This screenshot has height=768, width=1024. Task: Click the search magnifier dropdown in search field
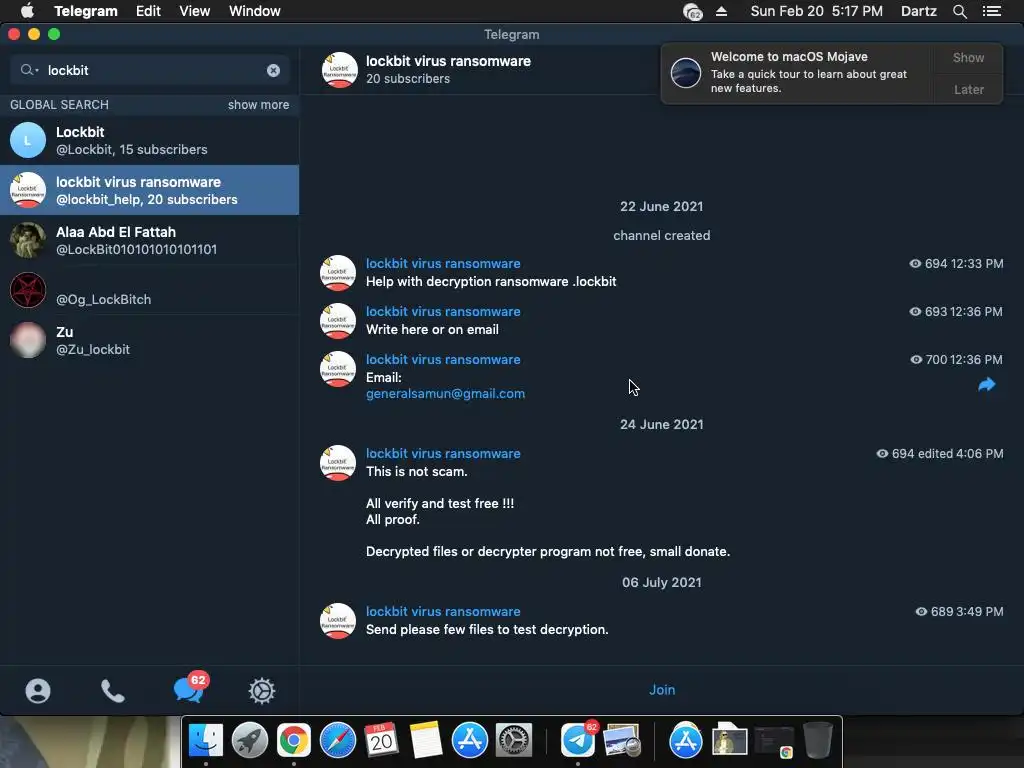click(x=29, y=70)
